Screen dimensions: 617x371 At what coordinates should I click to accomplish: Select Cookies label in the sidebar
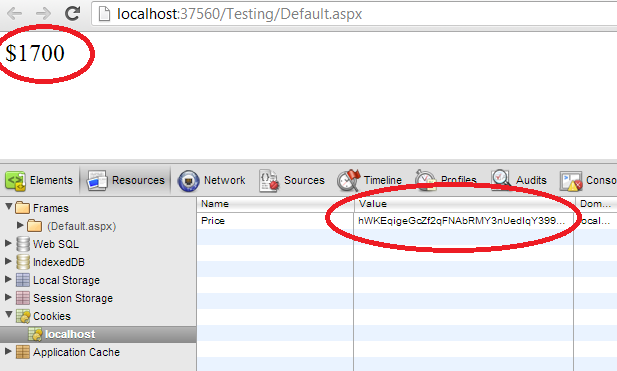52,316
